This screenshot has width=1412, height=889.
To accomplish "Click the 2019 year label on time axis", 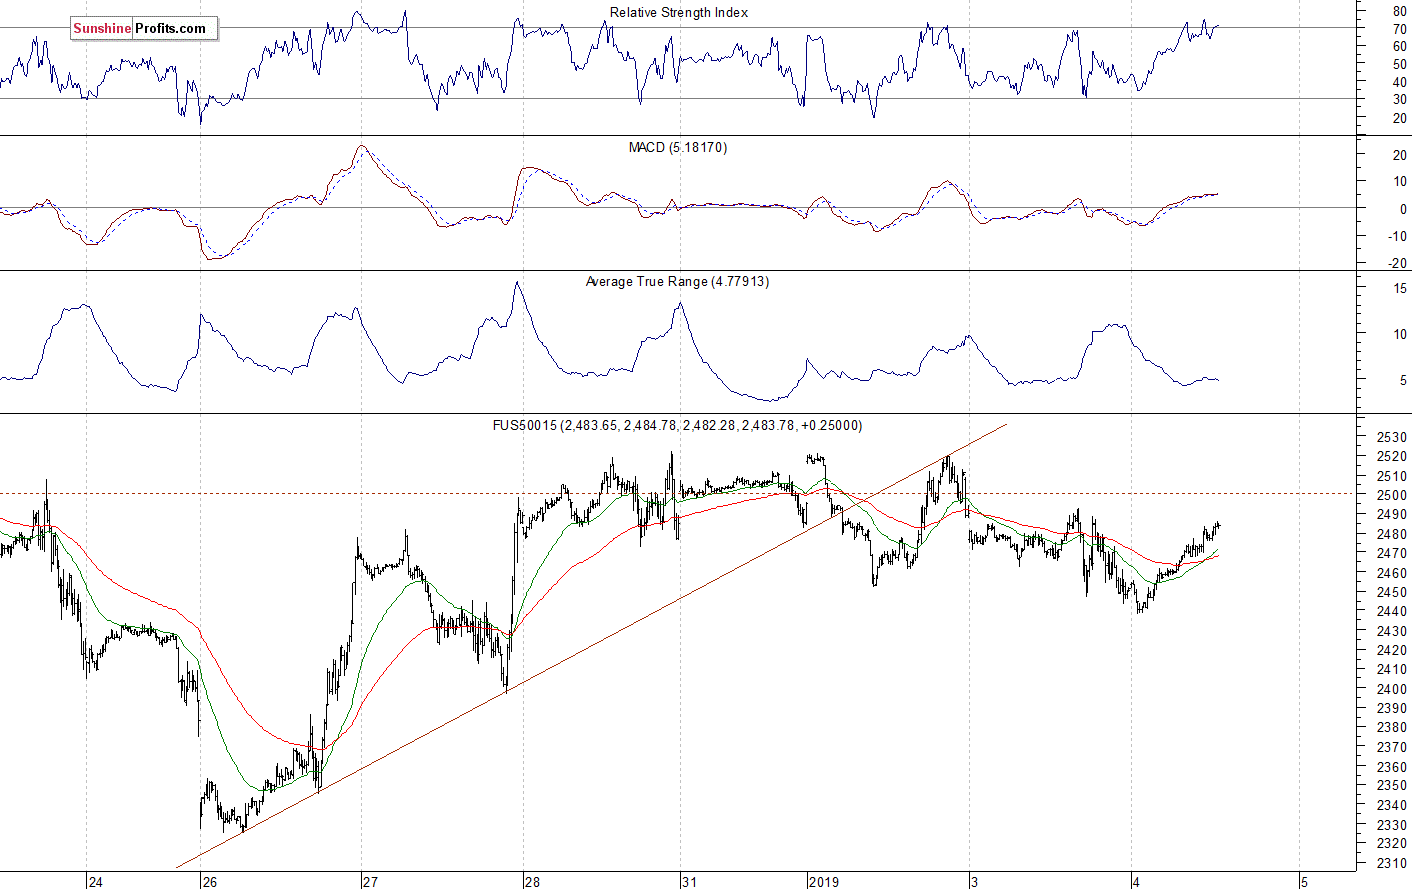I will (824, 882).
